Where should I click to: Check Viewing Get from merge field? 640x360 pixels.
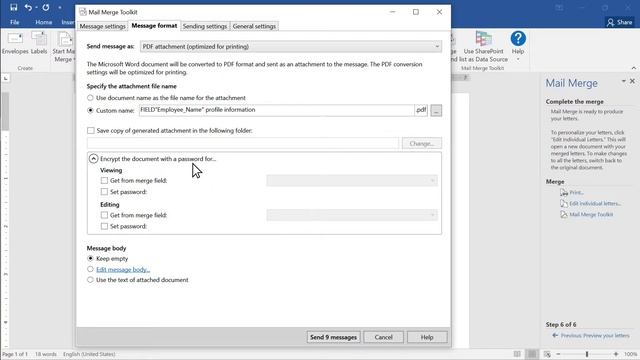[x=104, y=180]
